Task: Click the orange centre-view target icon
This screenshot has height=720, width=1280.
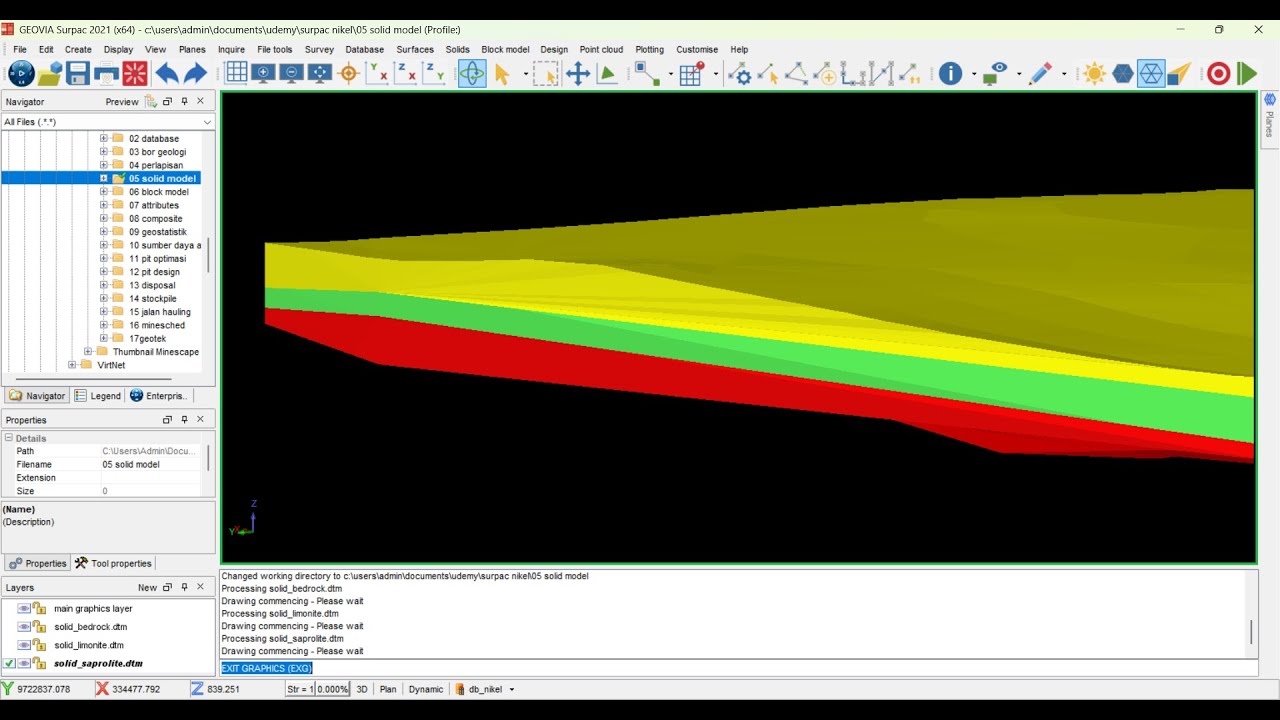Action: 349,73
